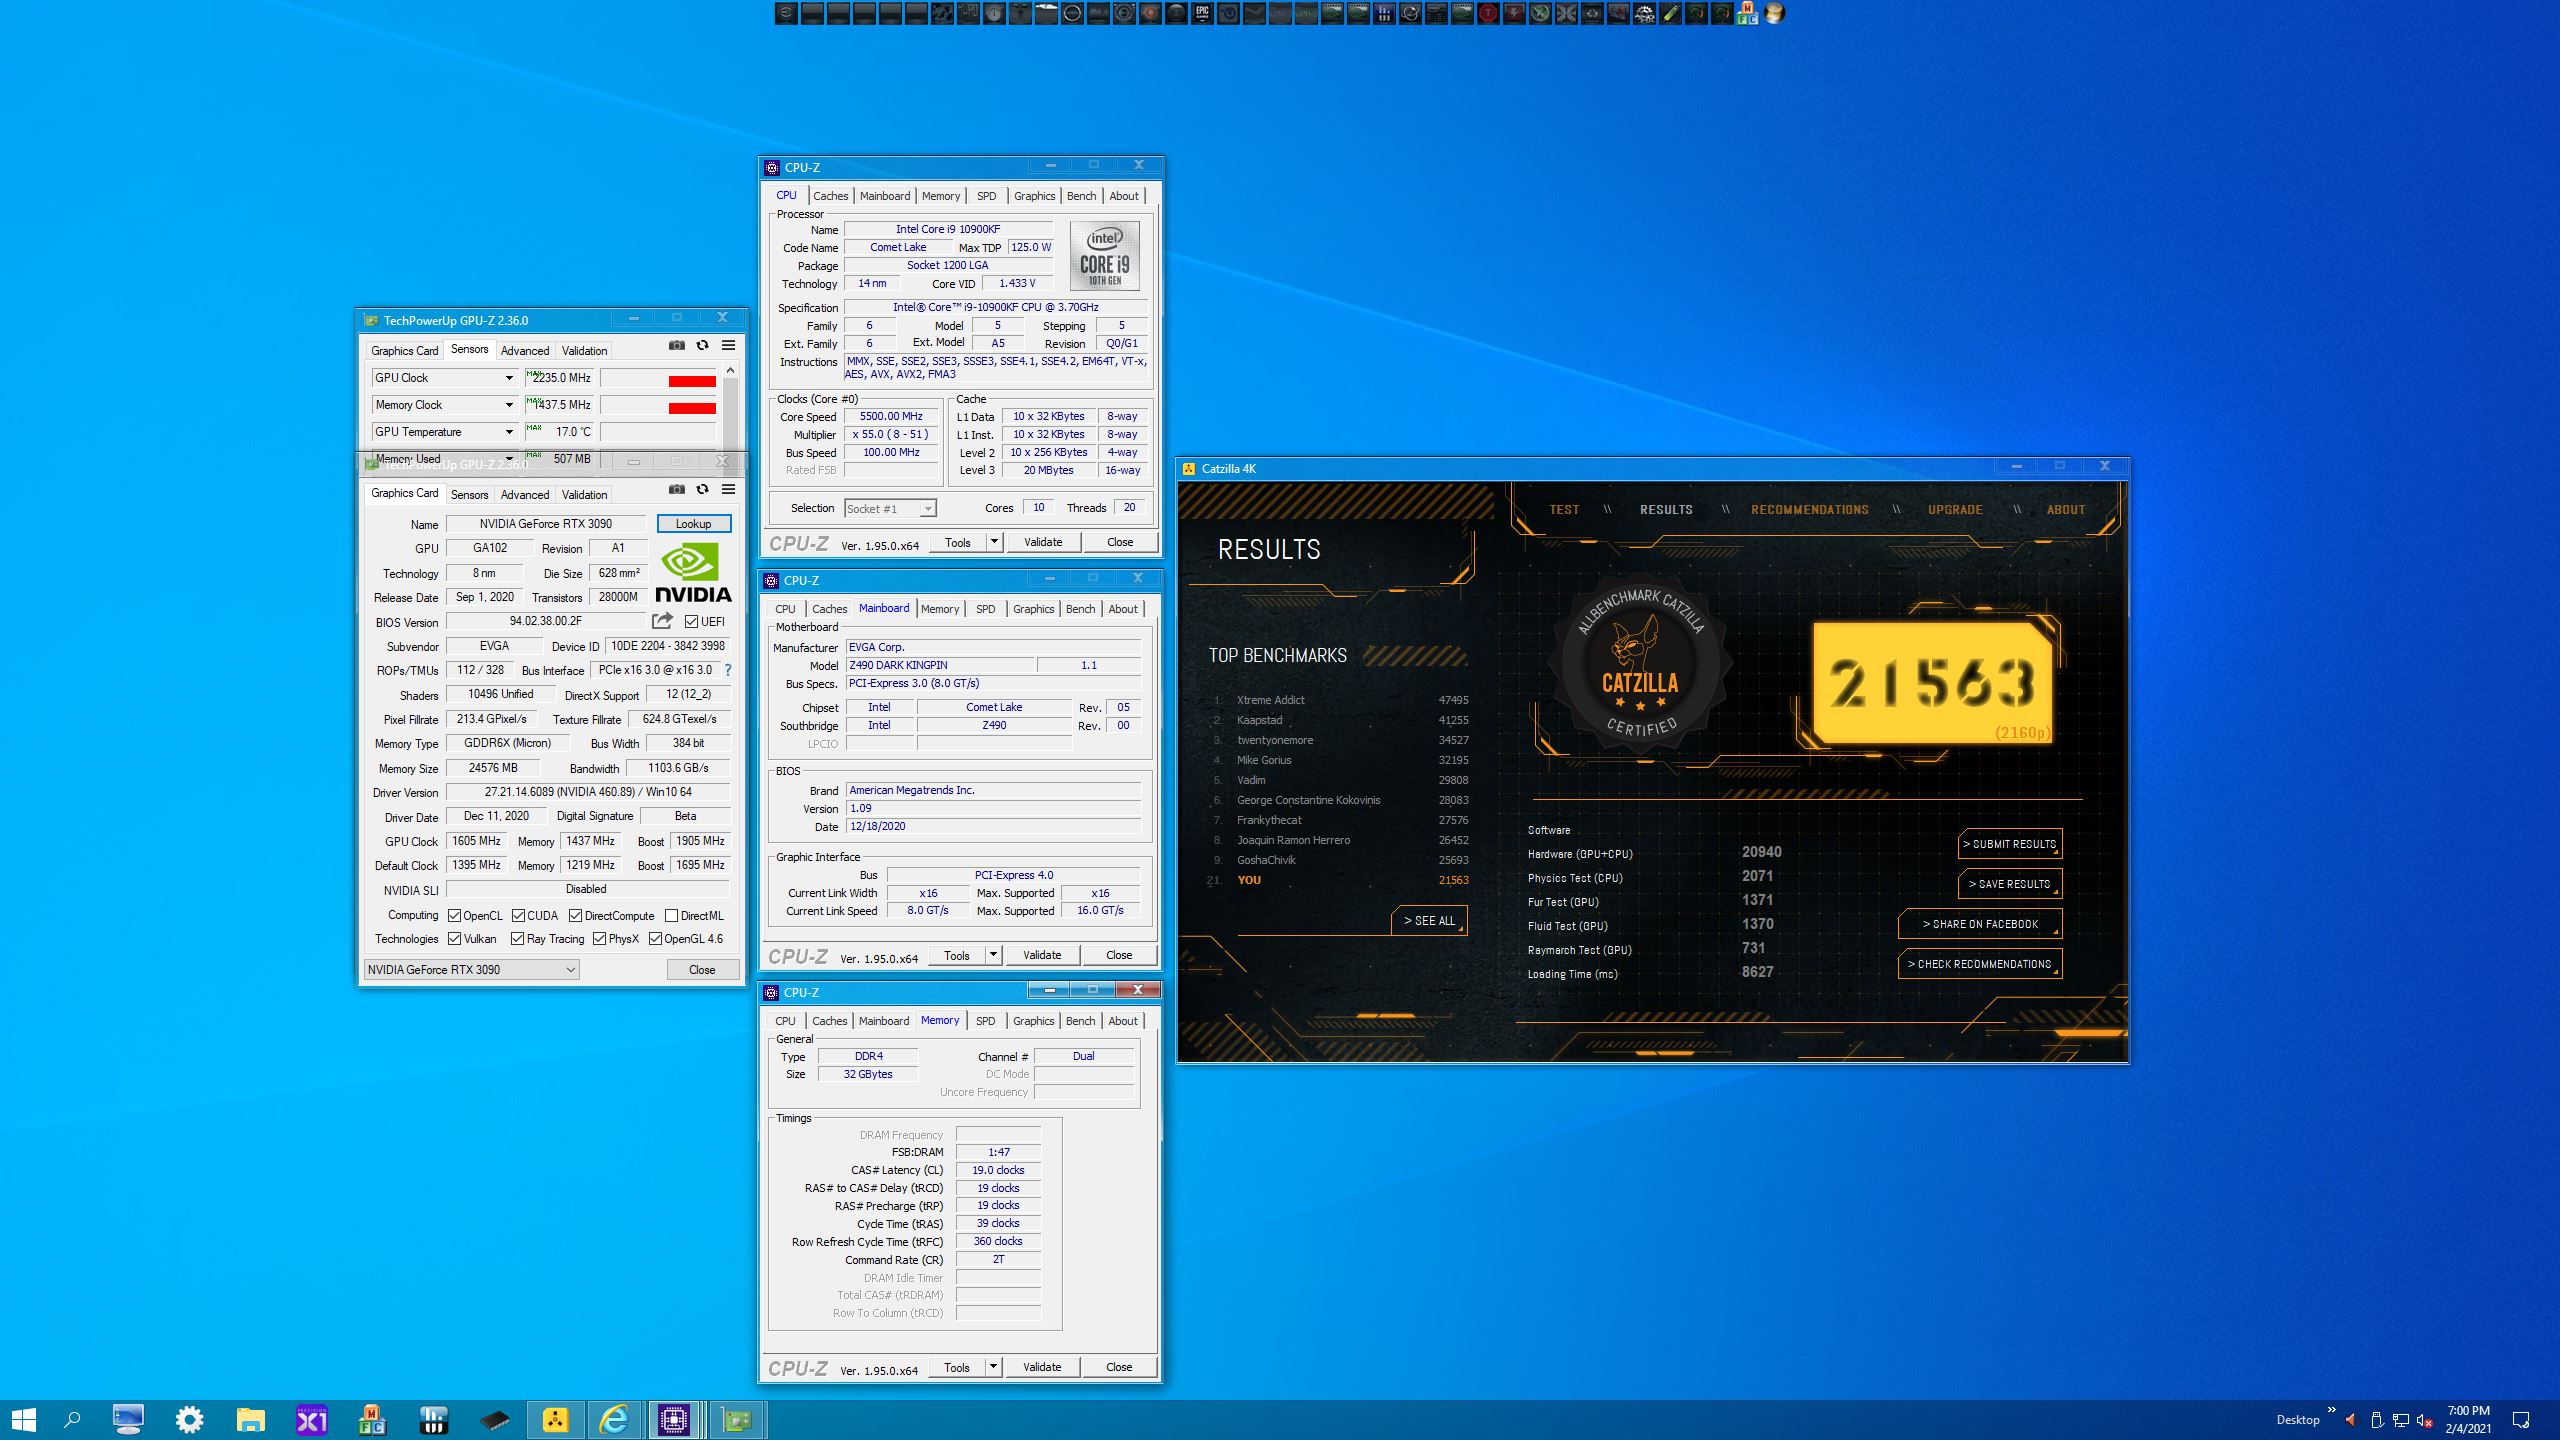The width and height of the screenshot is (2560, 1440).
Task: Expand the Tools arrow in CPU-Z Memory window
Action: (993, 1367)
